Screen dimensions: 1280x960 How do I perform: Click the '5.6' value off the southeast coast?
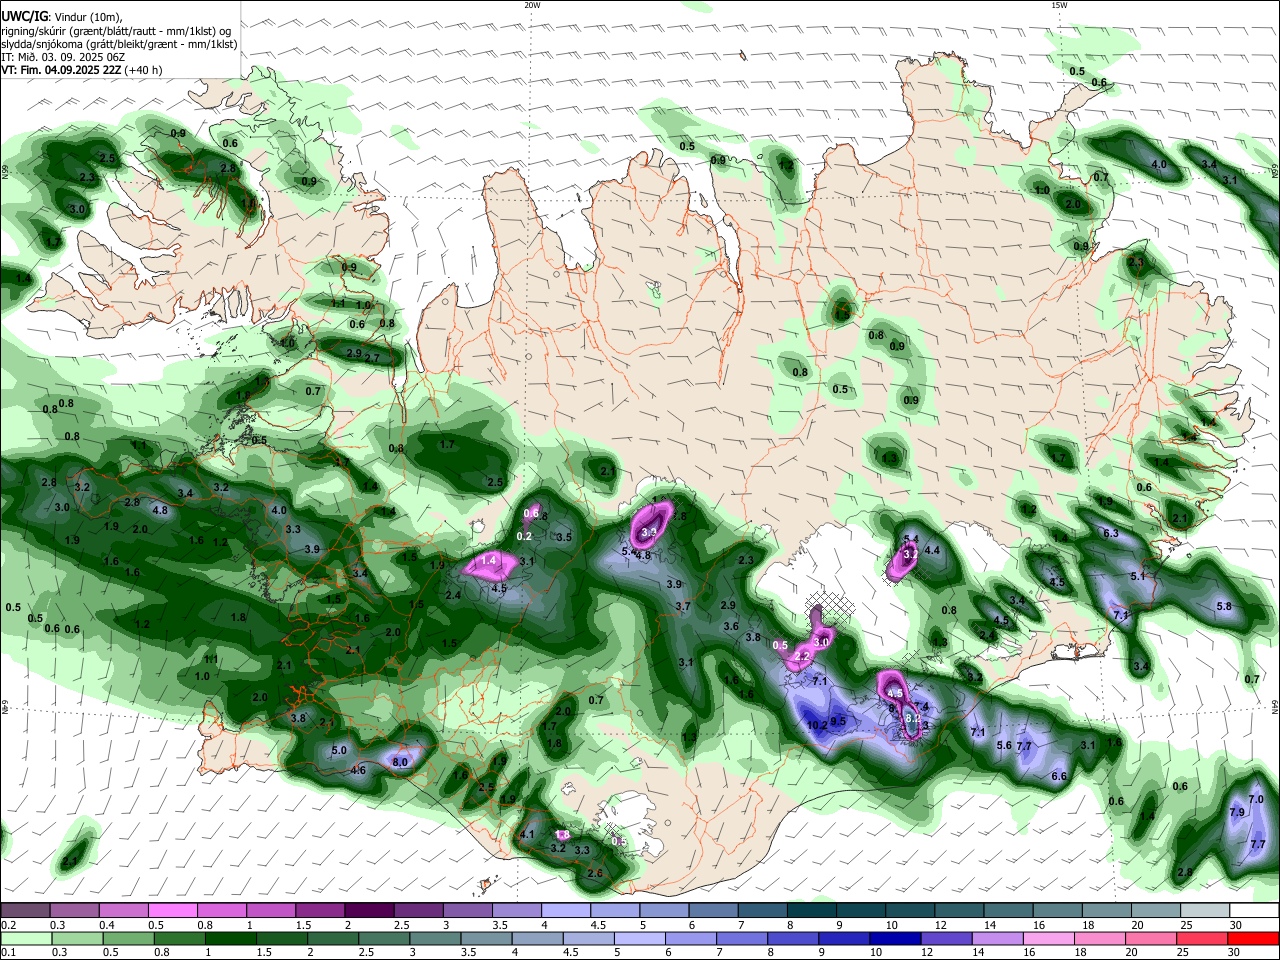1005,746
